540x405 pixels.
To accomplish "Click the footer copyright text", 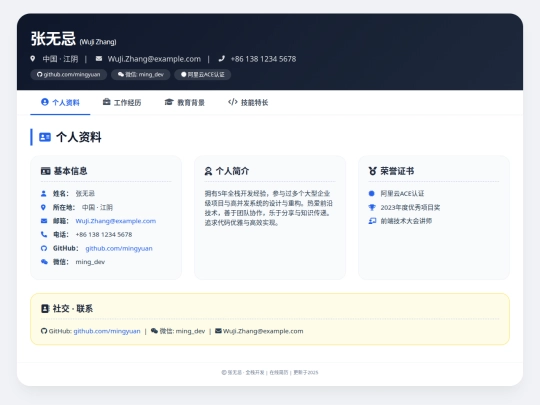I will (270, 372).
